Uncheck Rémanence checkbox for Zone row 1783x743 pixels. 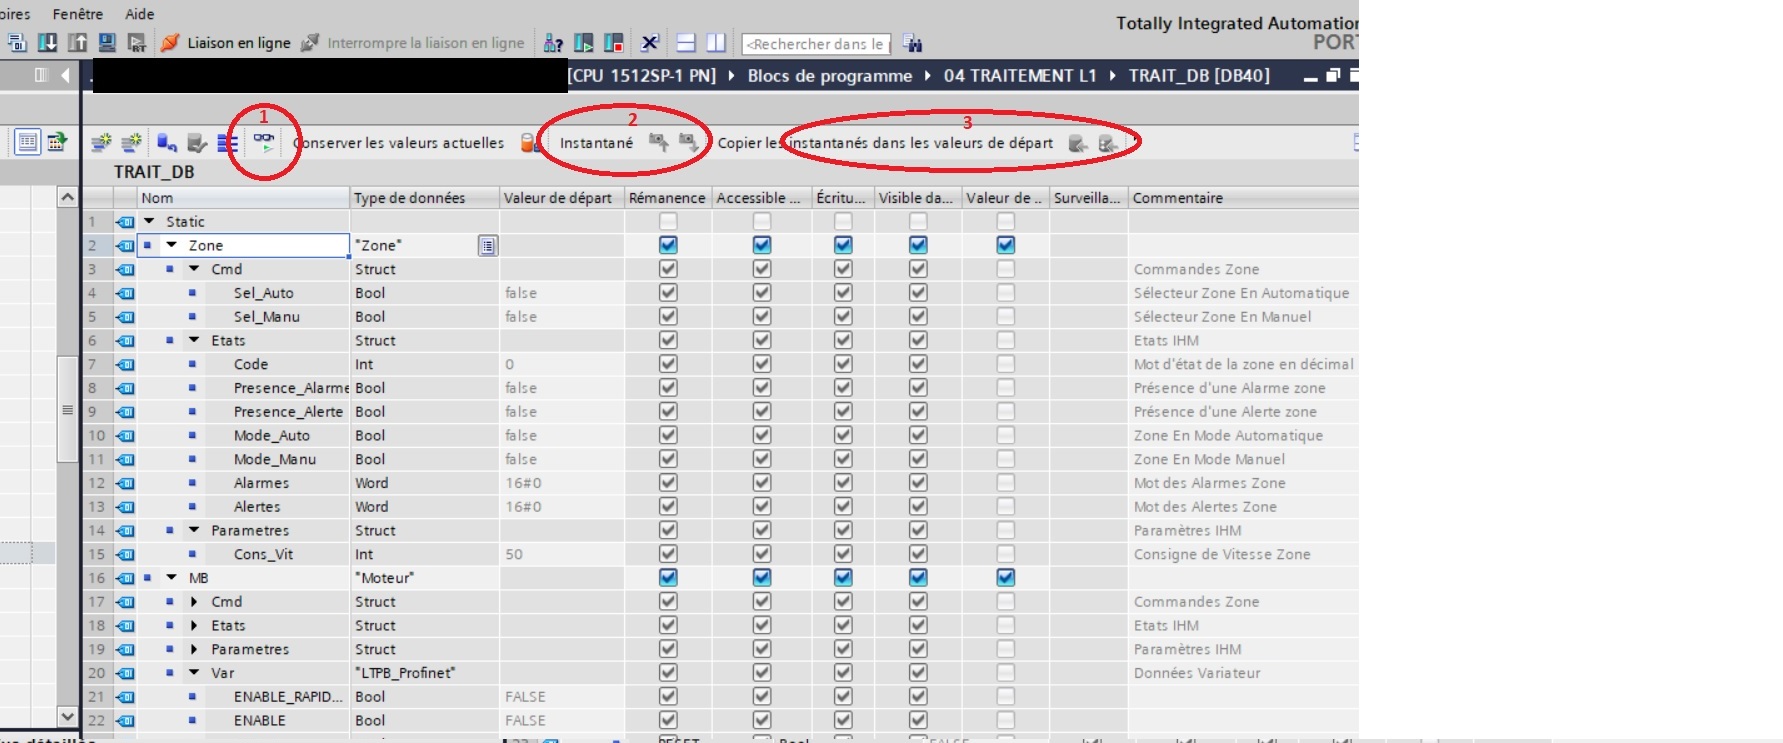click(668, 245)
